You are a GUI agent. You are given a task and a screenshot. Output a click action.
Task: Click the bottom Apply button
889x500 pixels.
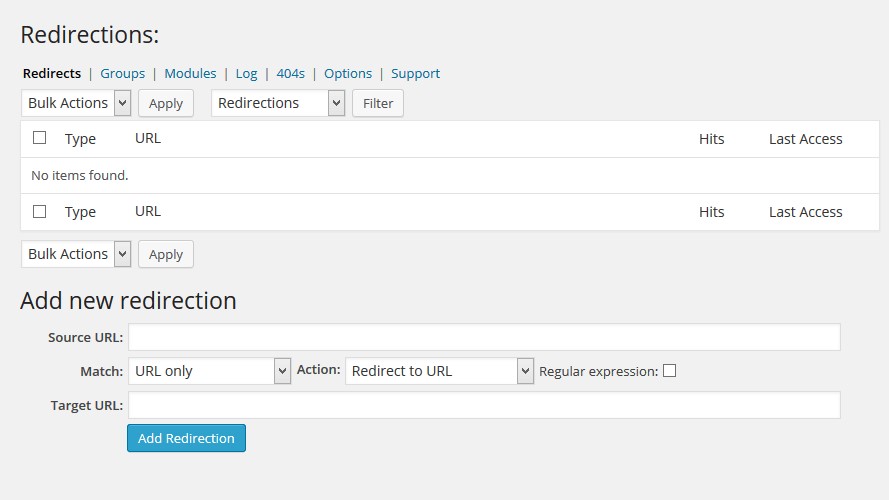166,254
